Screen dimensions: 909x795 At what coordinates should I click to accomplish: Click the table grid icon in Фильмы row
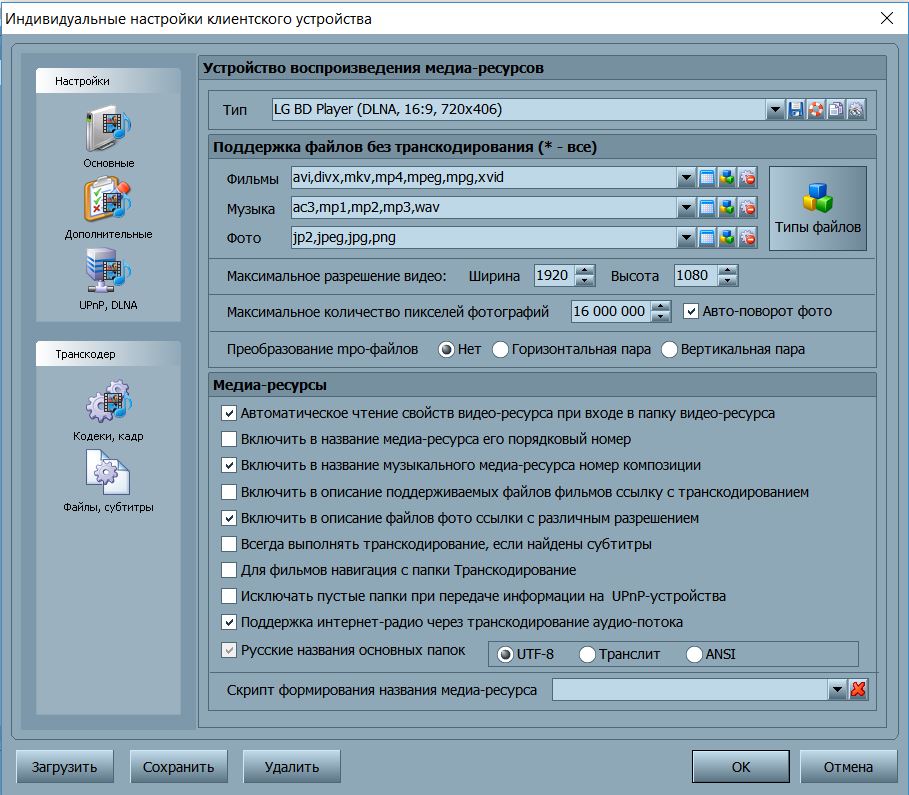tap(707, 179)
